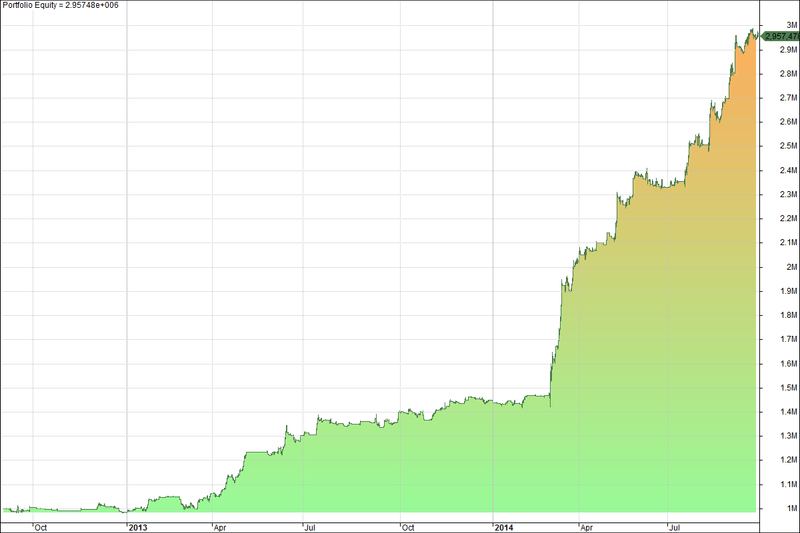Click the 1.1M y-axis label
This screenshot has width=800, height=533.
click(789, 484)
